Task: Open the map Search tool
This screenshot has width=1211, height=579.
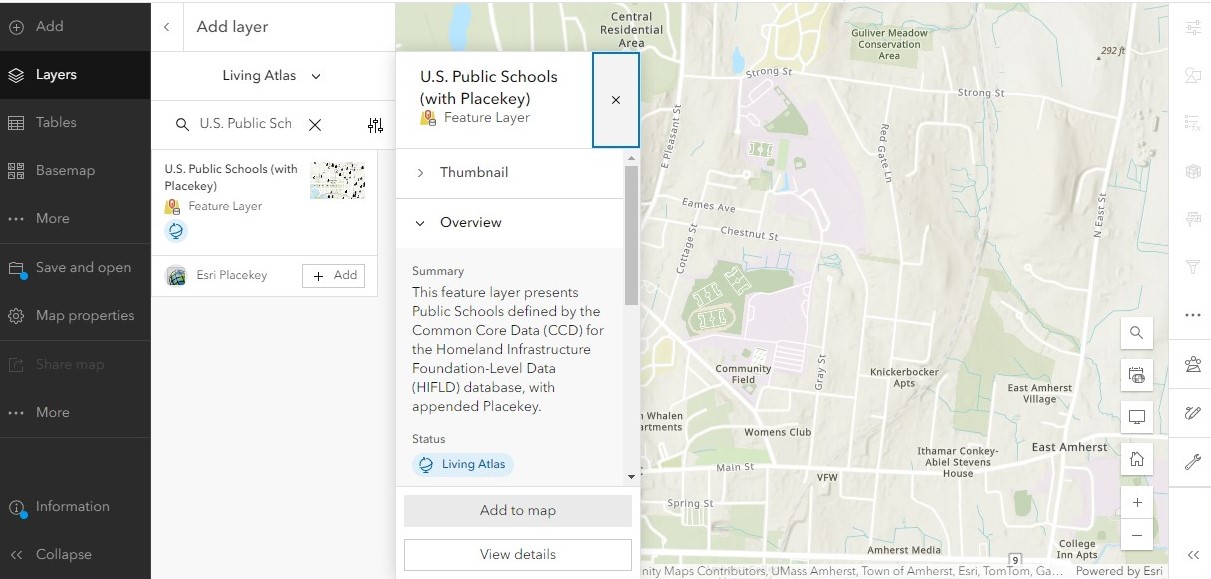Action: click(1137, 333)
